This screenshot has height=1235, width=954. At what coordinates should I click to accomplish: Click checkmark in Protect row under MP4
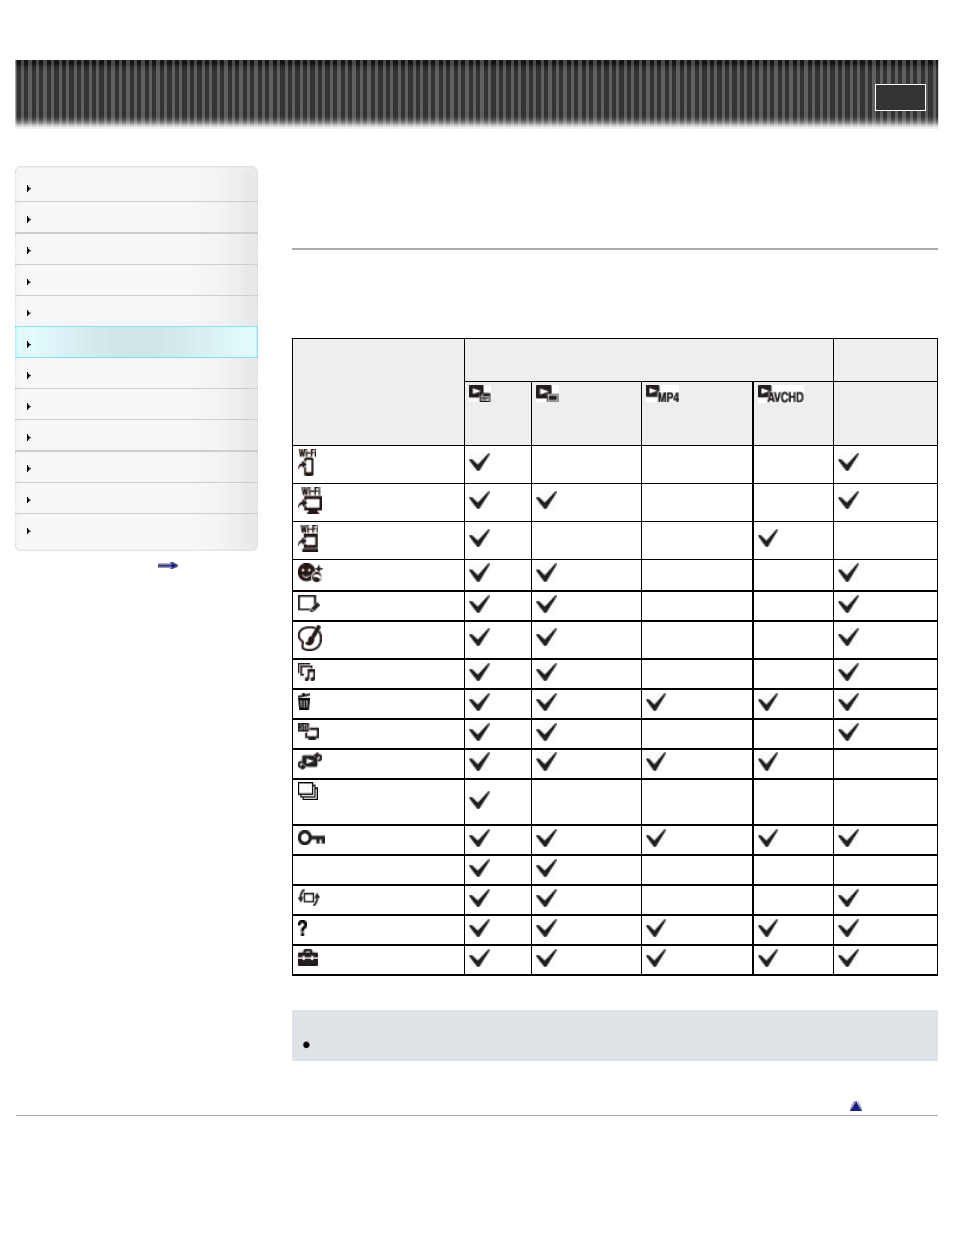click(x=656, y=839)
